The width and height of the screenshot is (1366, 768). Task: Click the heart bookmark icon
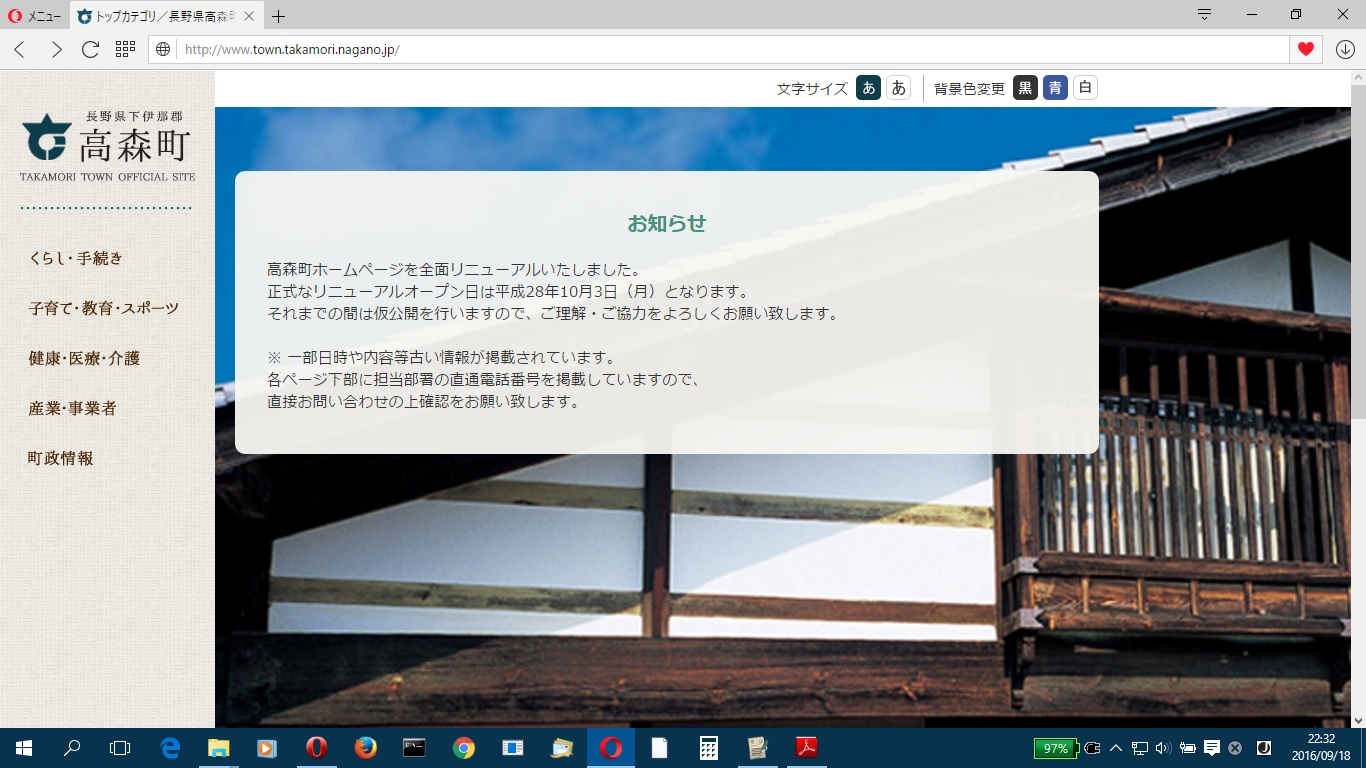click(x=1305, y=49)
